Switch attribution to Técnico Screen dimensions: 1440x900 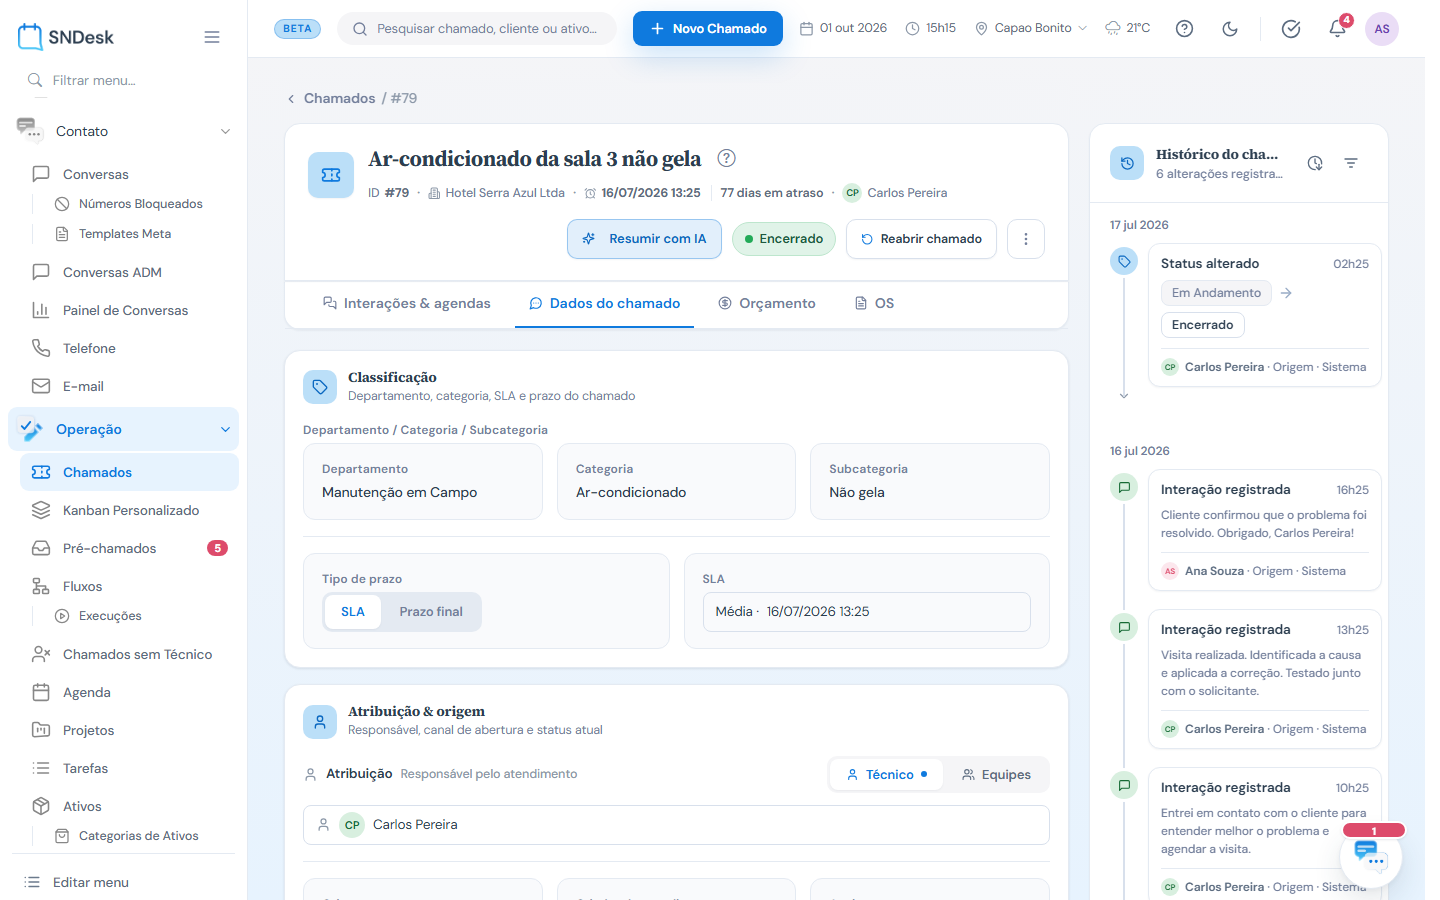pyautogui.click(x=887, y=775)
